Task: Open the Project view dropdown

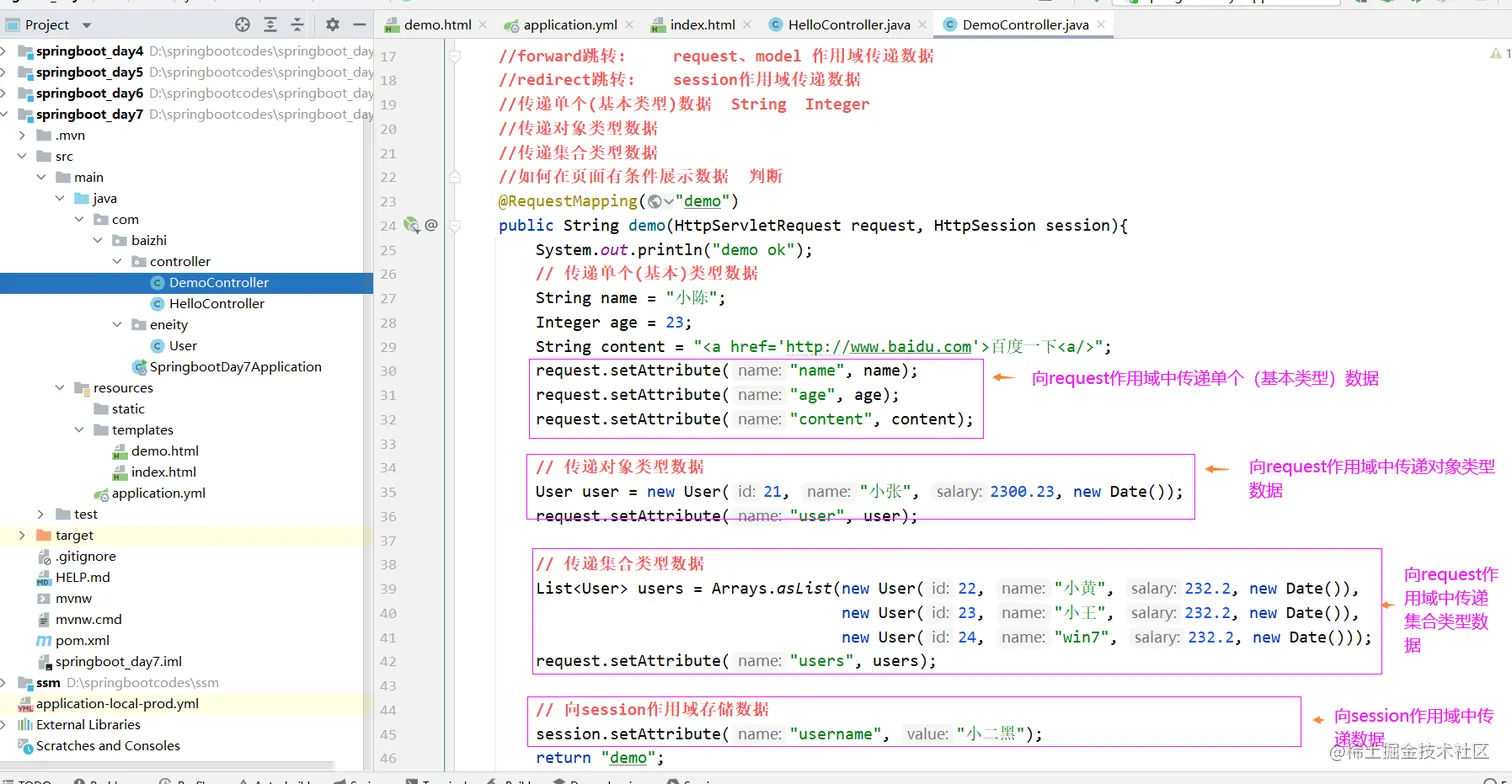Action: pyautogui.click(x=87, y=25)
